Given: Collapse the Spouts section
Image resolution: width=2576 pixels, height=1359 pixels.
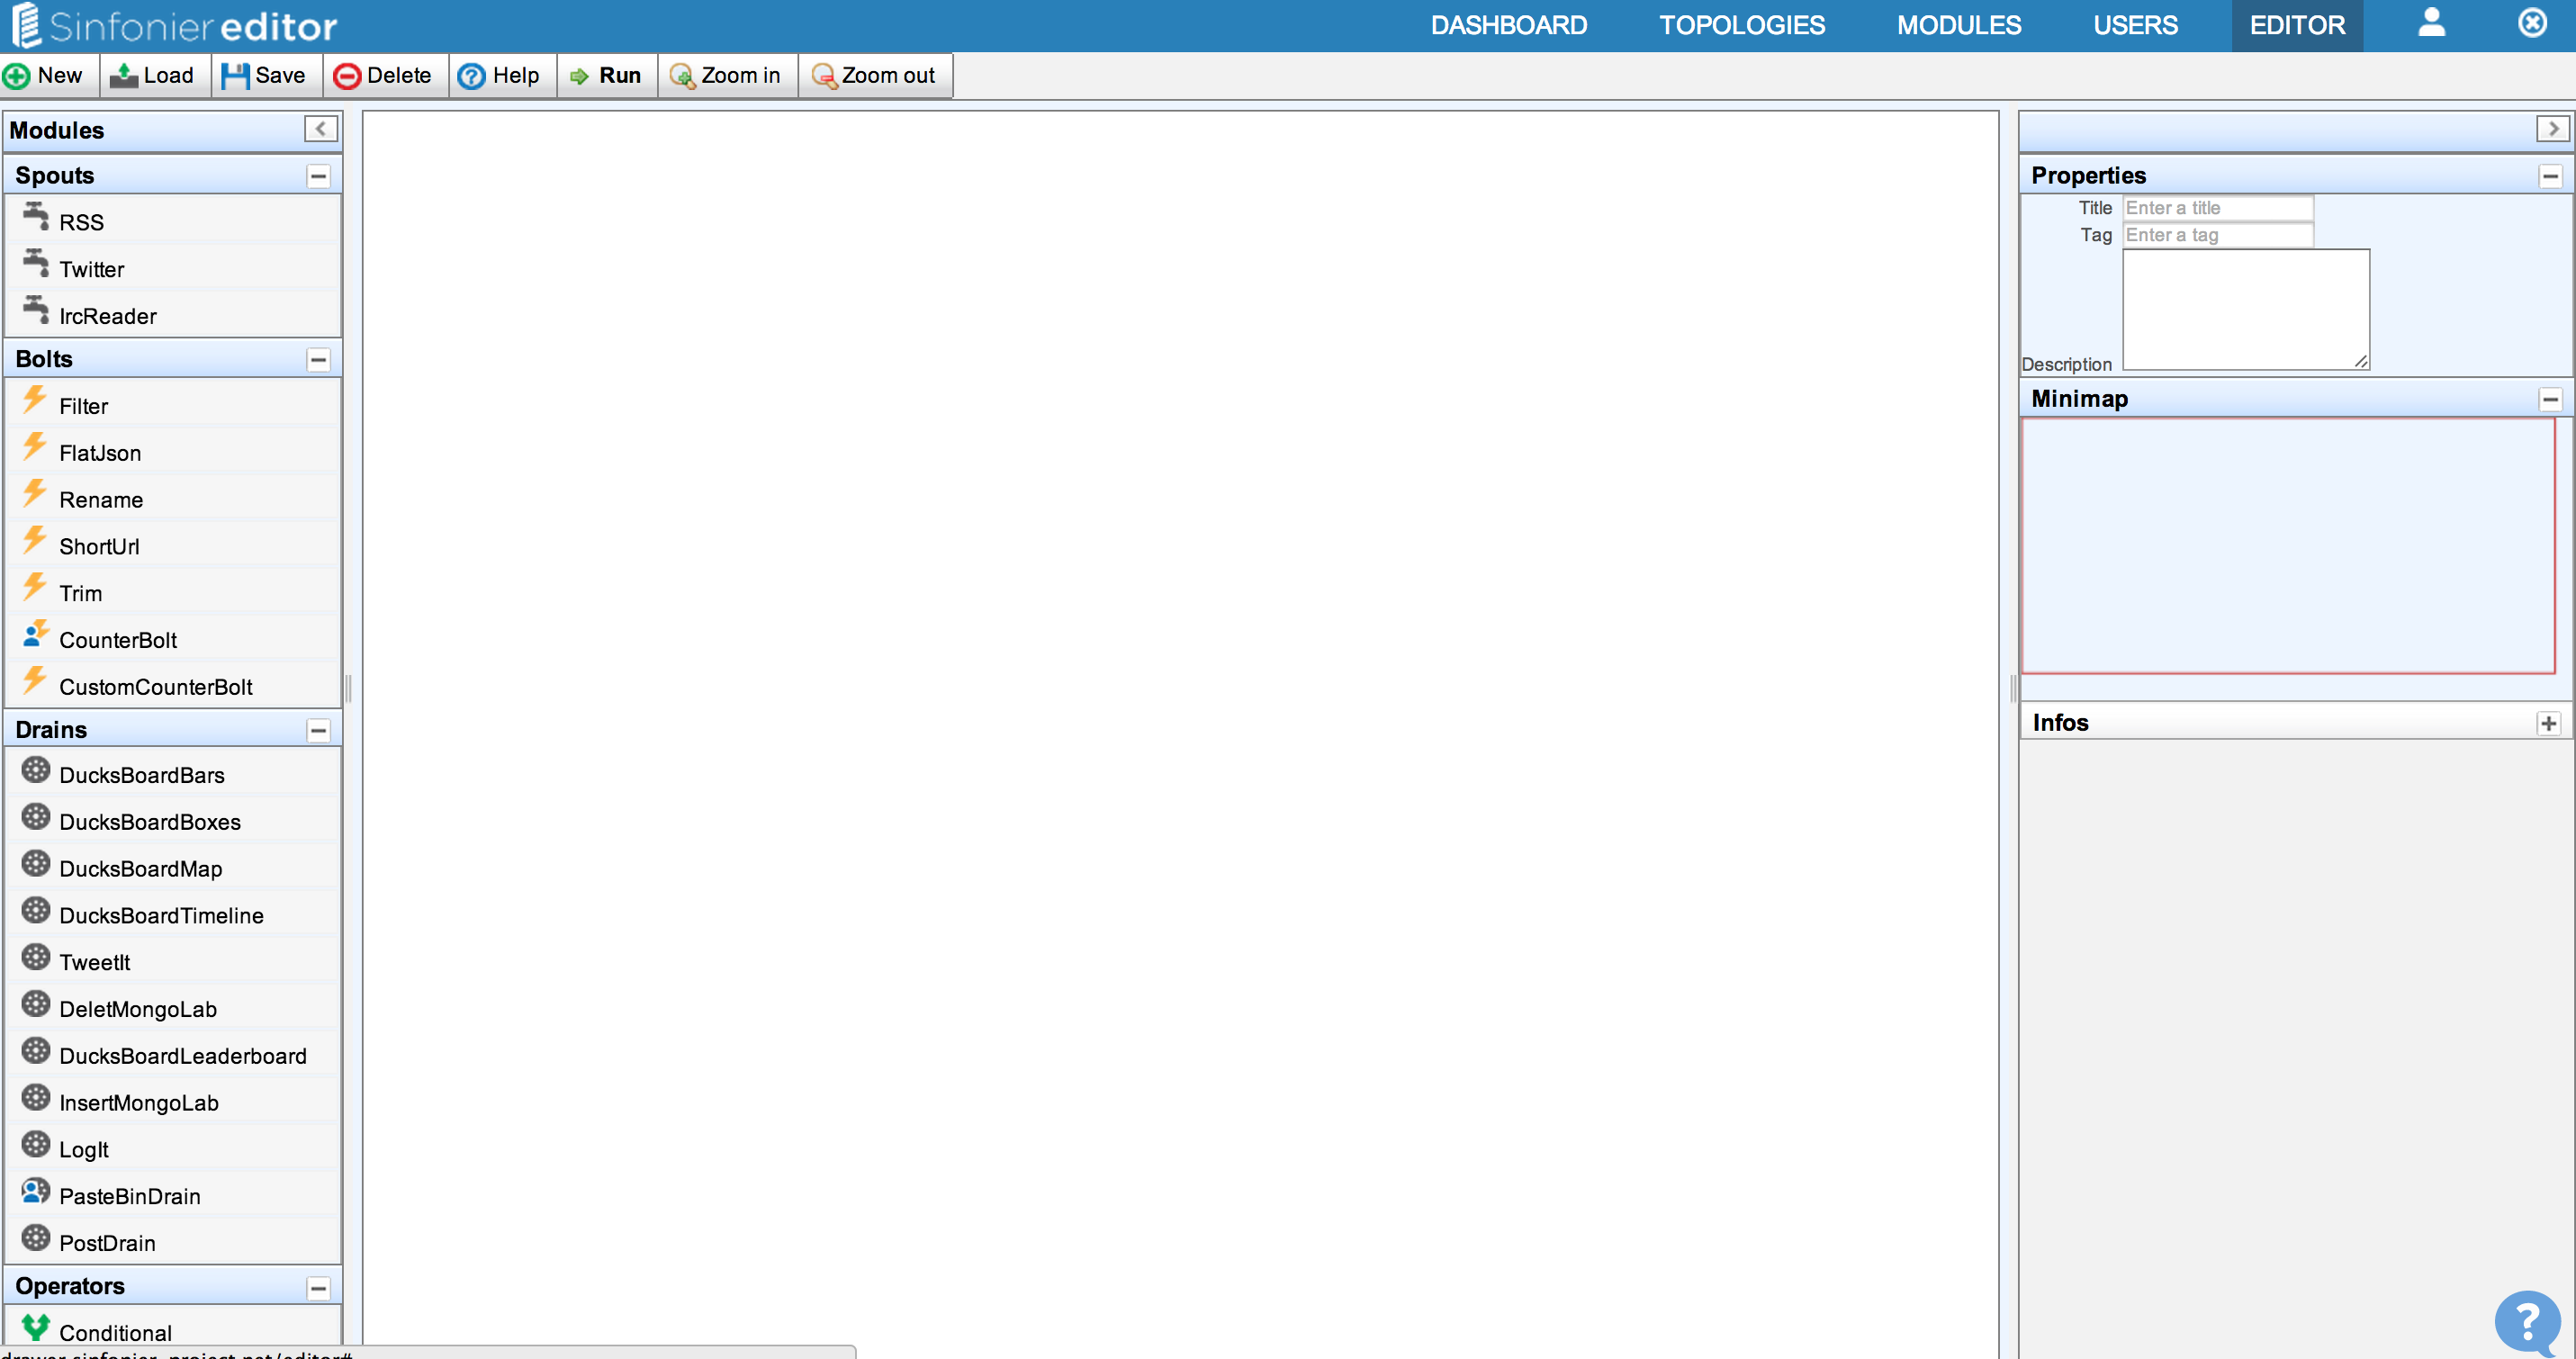Looking at the screenshot, I should (319, 176).
